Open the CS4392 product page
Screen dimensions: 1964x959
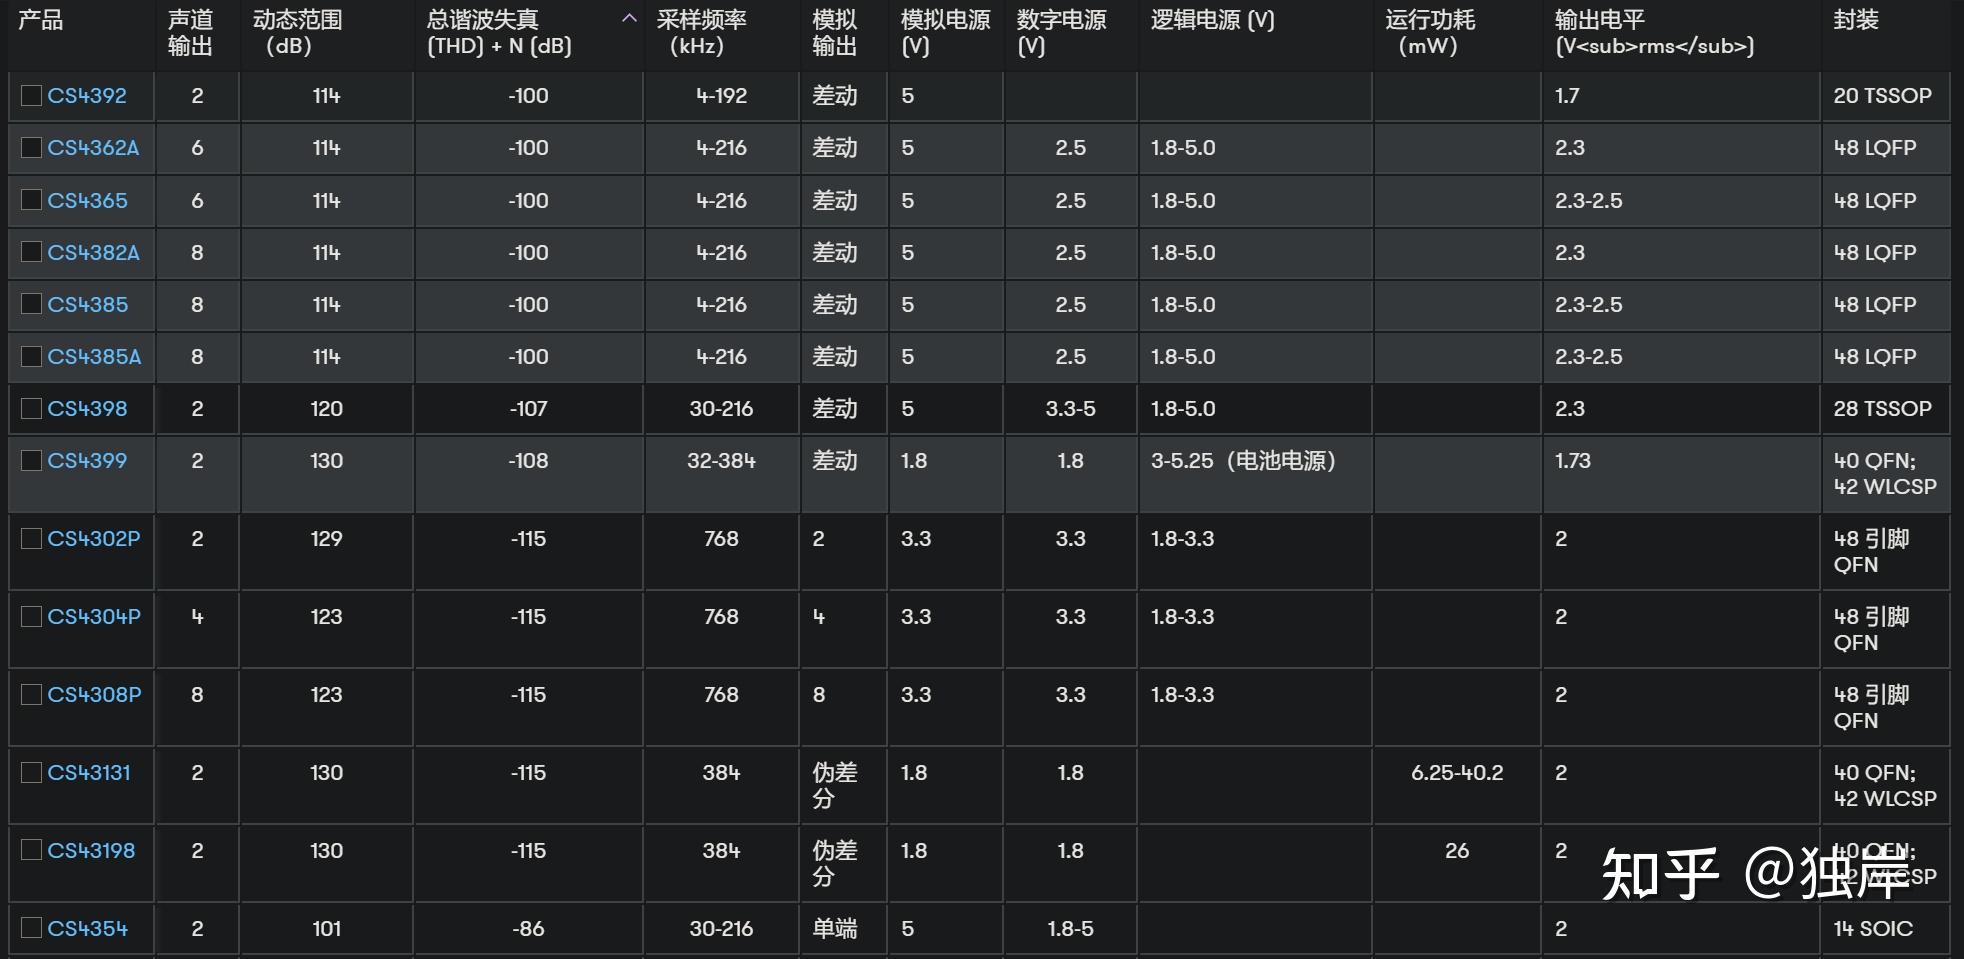[x=87, y=95]
